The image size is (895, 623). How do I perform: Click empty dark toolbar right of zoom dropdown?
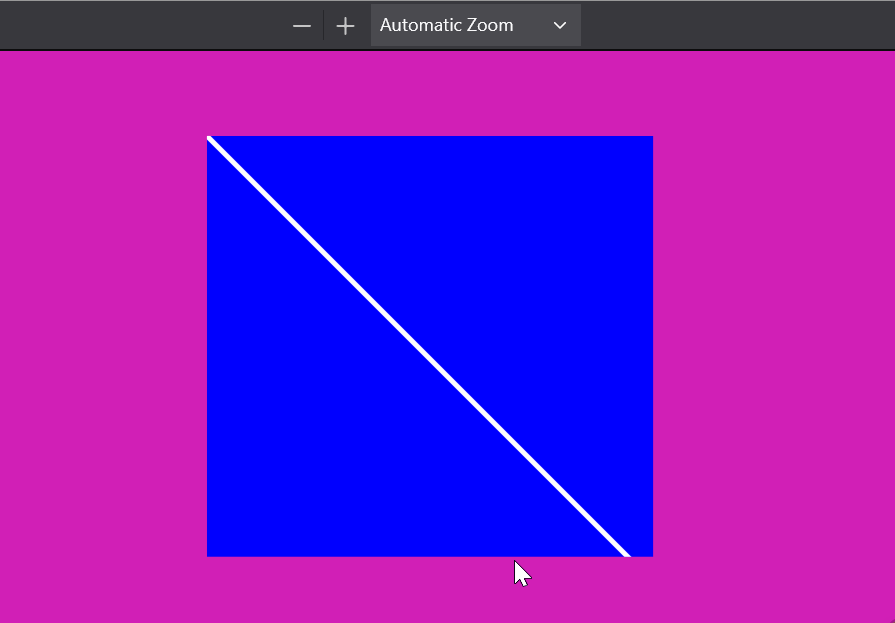click(736, 25)
